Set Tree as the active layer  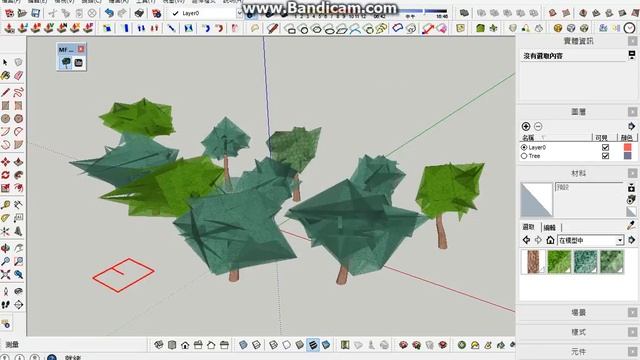tap(524, 156)
